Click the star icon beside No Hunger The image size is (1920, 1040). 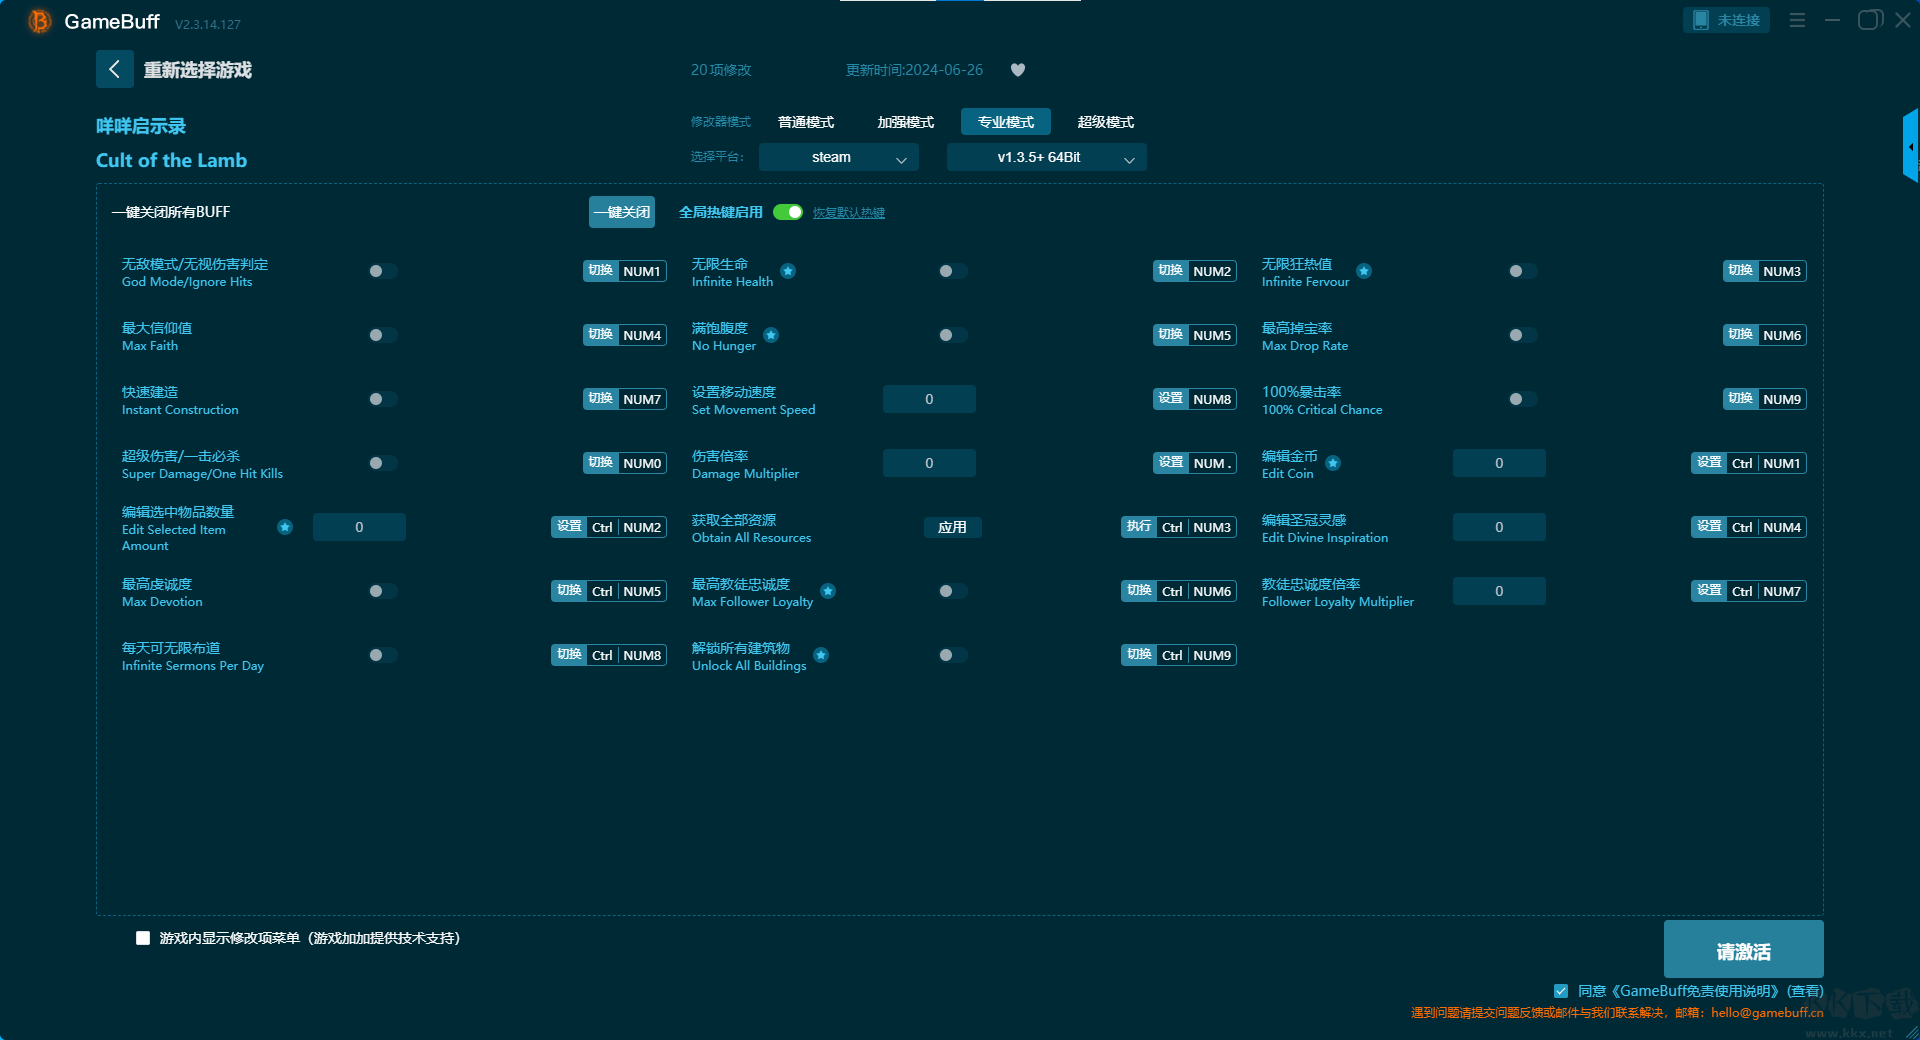pos(771,335)
